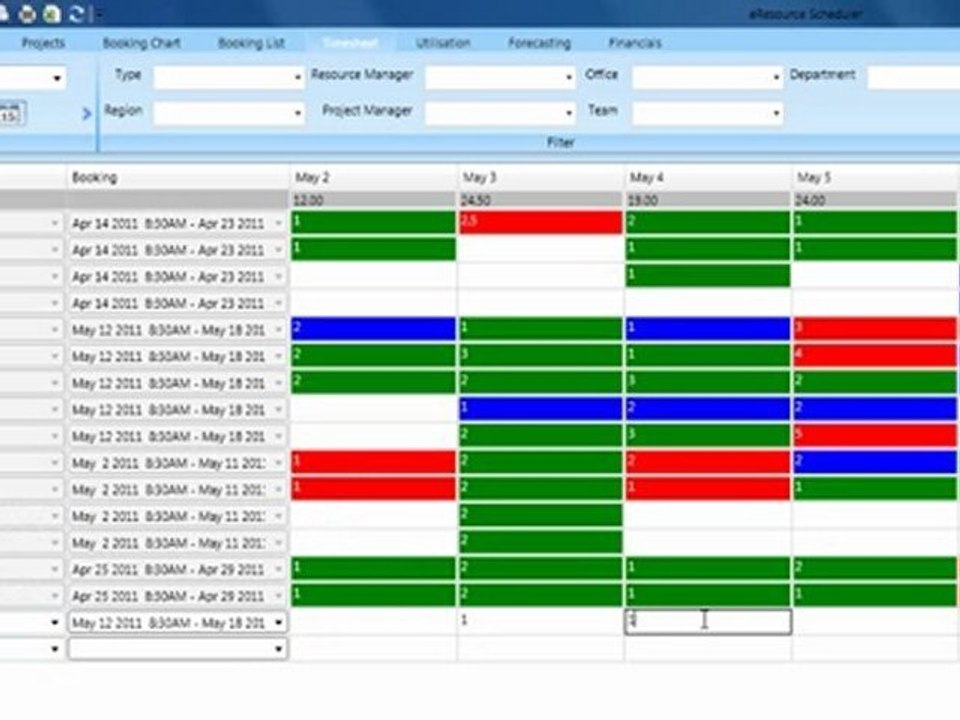Image resolution: width=960 pixels, height=720 pixels.
Task: Click the red cell with 3 under May 5
Action: (x=875, y=329)
